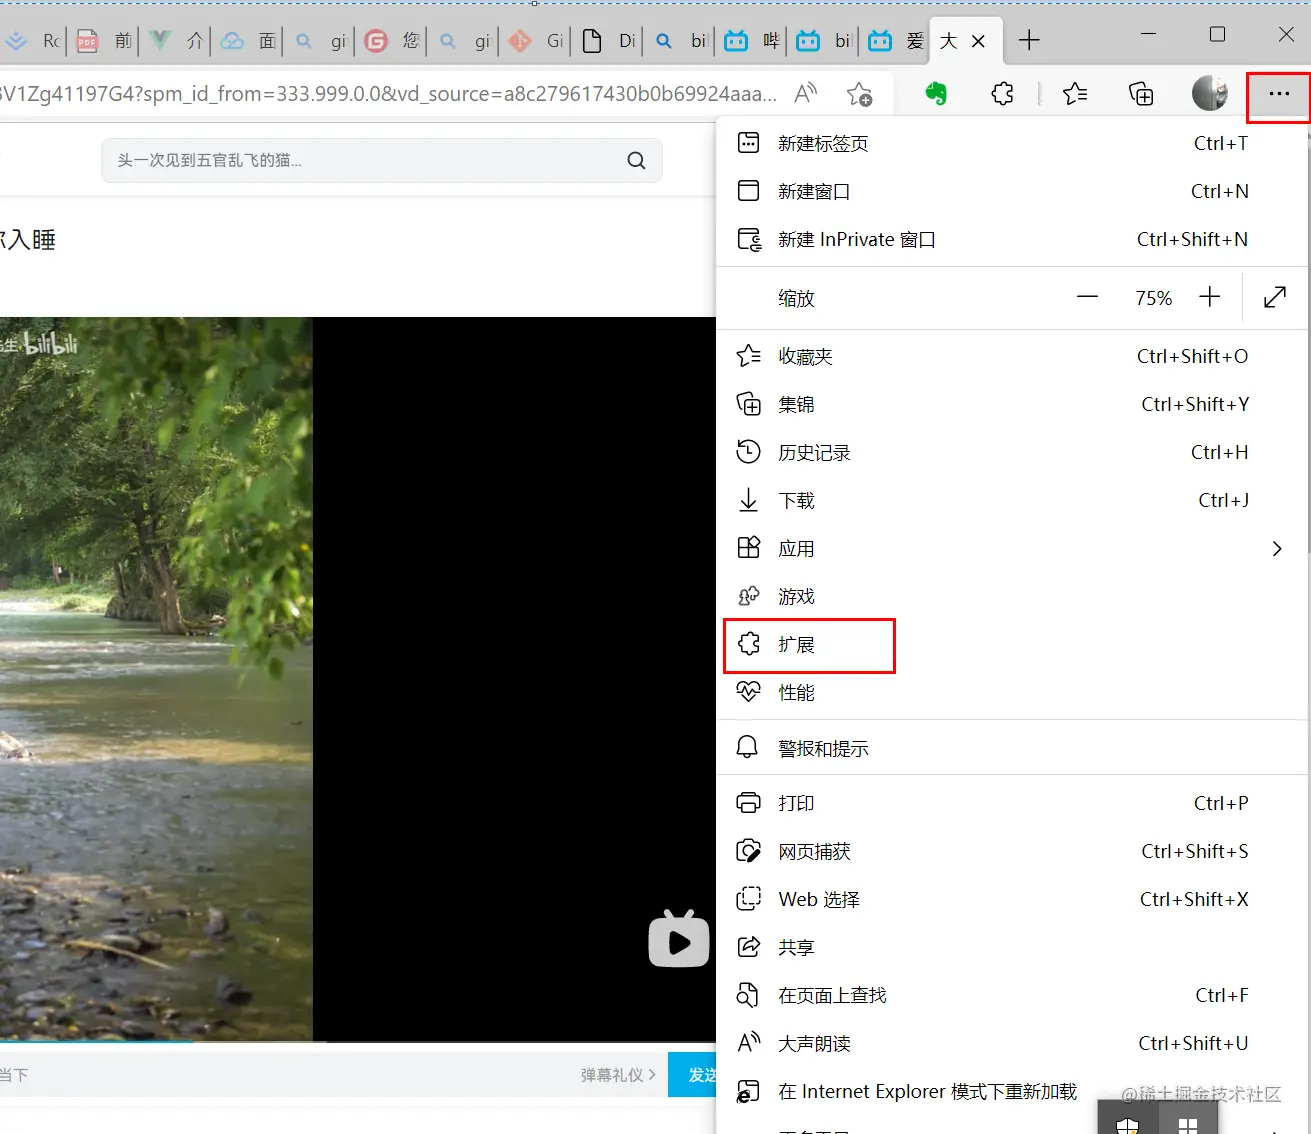Viewport: 1311px width, 1134px height.
Task: Switch to the Git tab labeled Gi
Action: pyautogui.click(x=536, y=41)
